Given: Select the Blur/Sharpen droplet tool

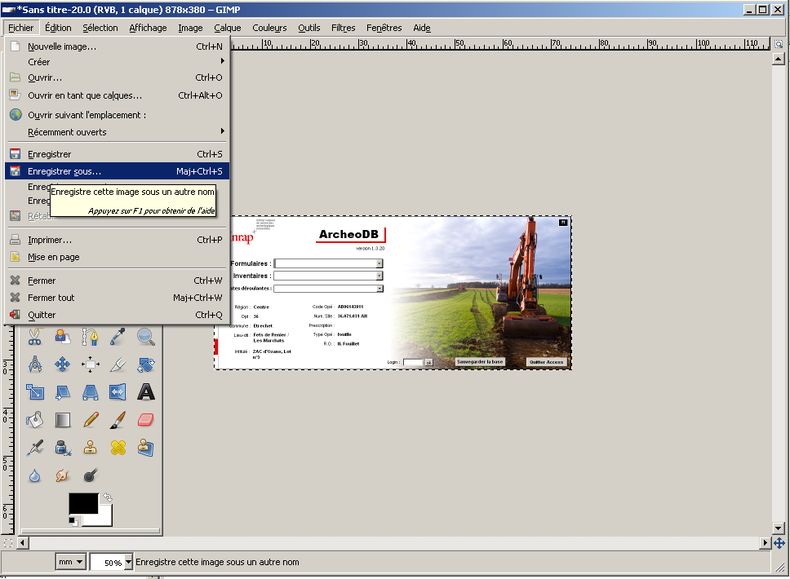Looking at the screenshot, I should [x=34, y=475].
